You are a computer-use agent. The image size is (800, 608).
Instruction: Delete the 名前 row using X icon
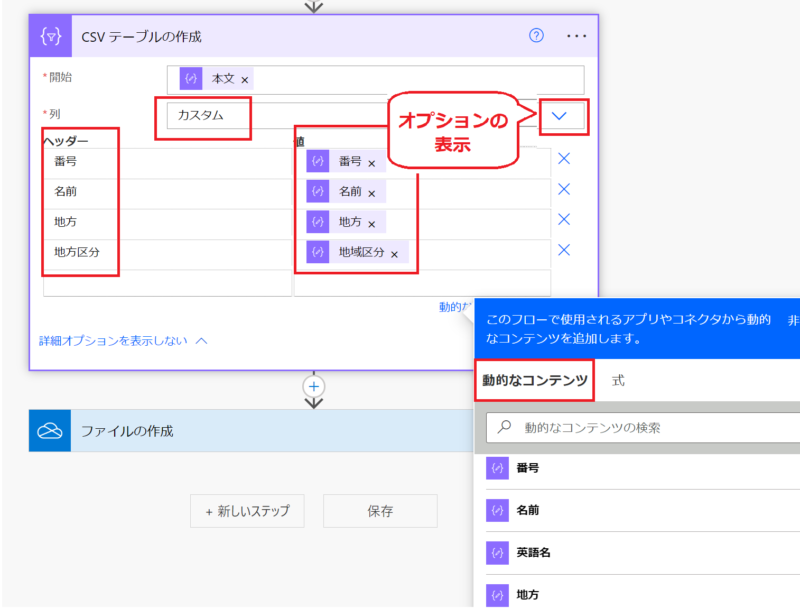click(564, 190)
